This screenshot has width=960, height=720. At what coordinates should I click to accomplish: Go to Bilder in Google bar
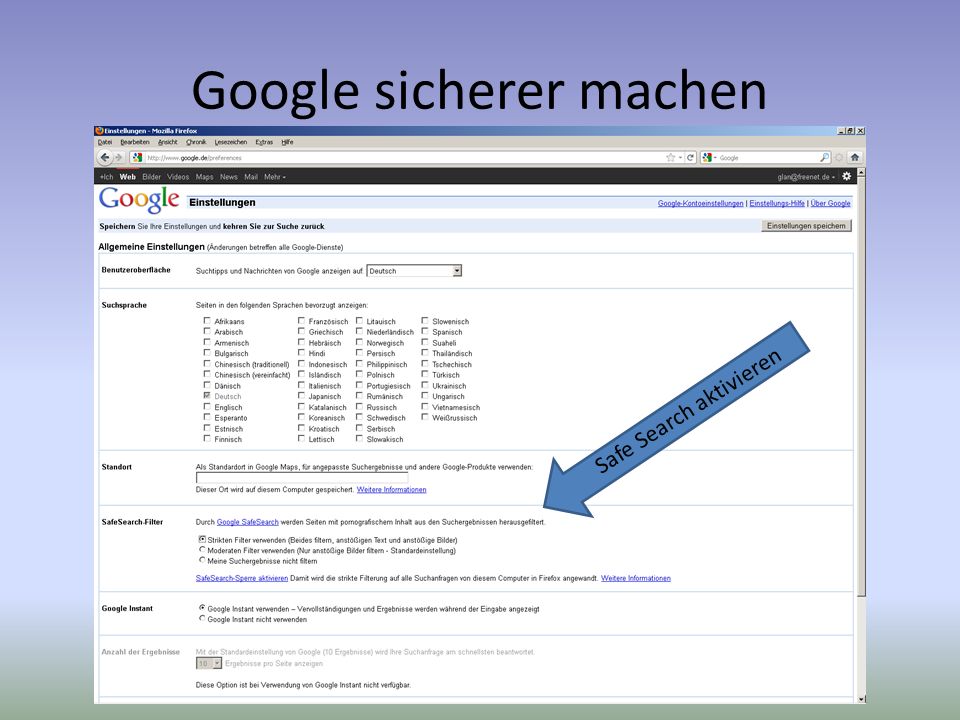pyautogui.click(x=151, y=177)
